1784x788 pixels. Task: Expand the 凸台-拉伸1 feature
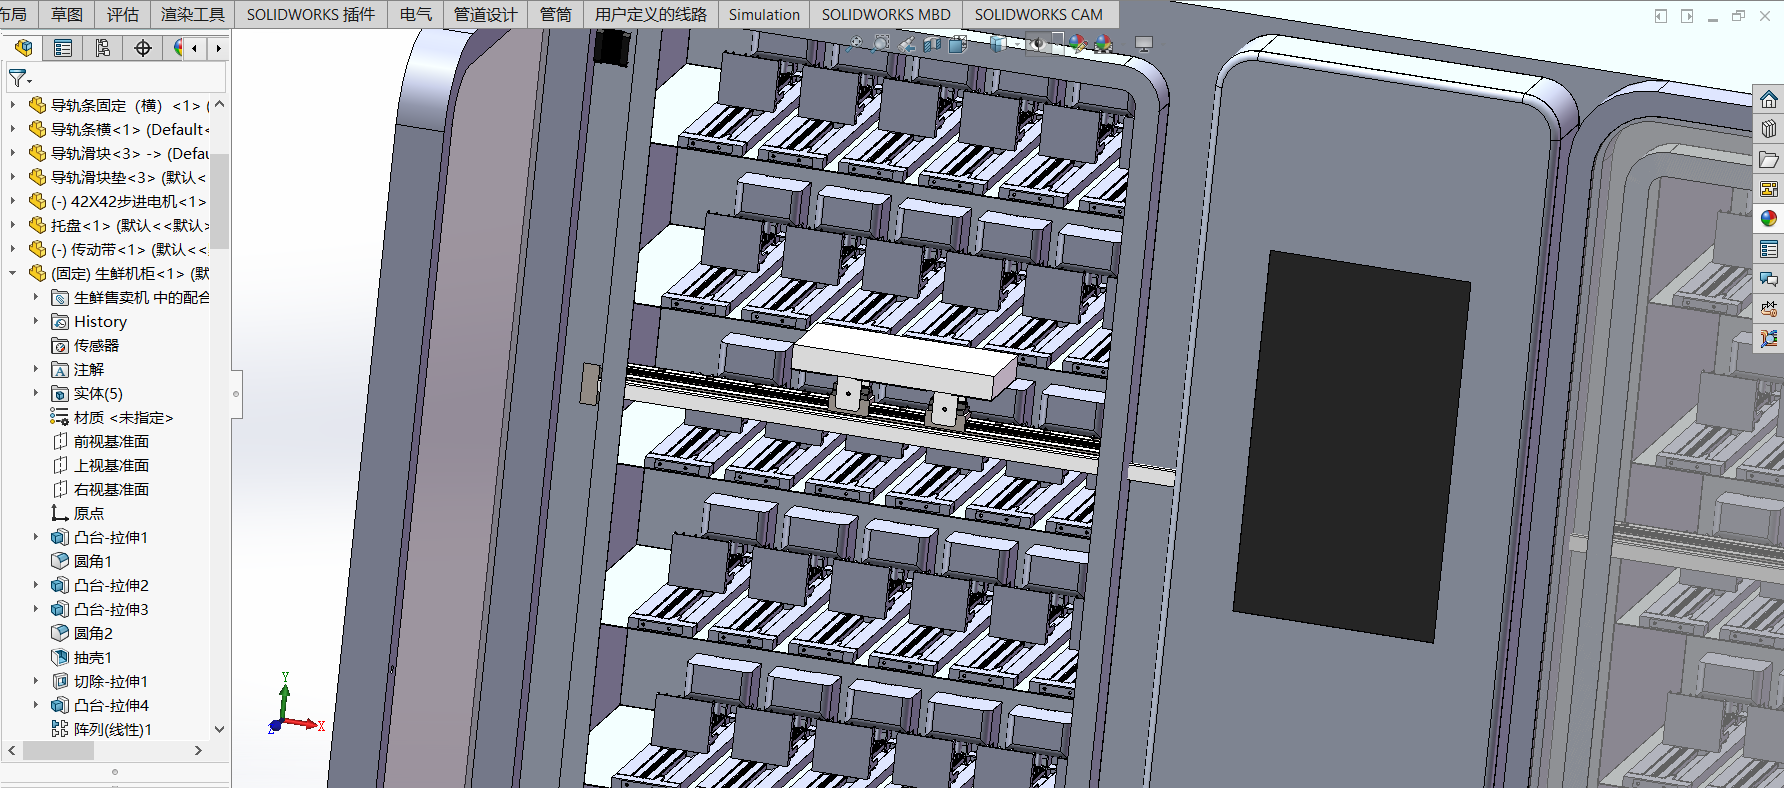click(x=36, y=537)
